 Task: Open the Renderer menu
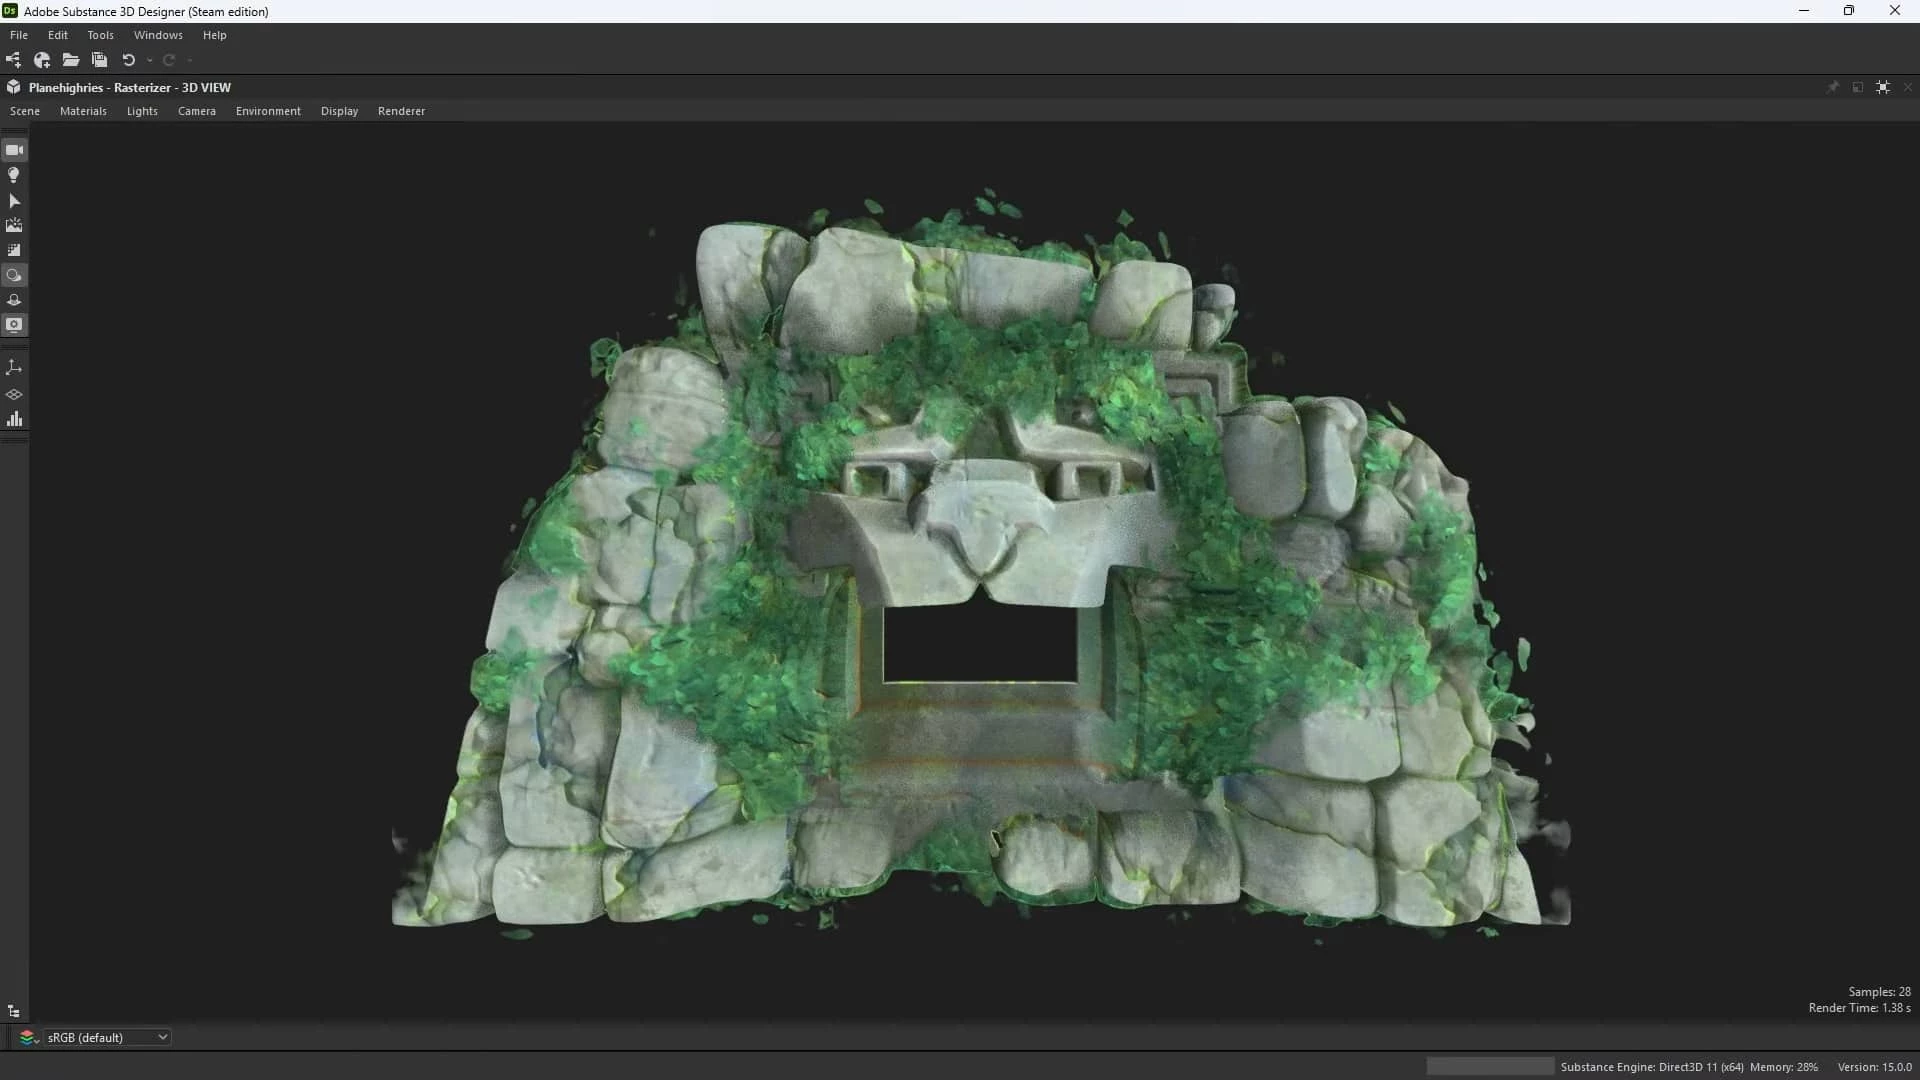pyautogui.click(x=401, y=111)
